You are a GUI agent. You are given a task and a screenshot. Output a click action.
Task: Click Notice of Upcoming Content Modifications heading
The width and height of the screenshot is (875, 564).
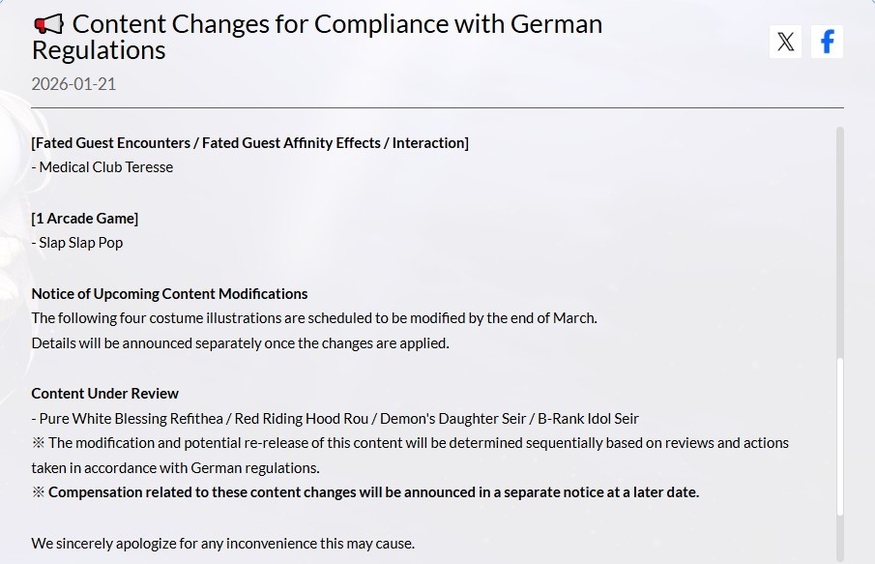(169, 294)
